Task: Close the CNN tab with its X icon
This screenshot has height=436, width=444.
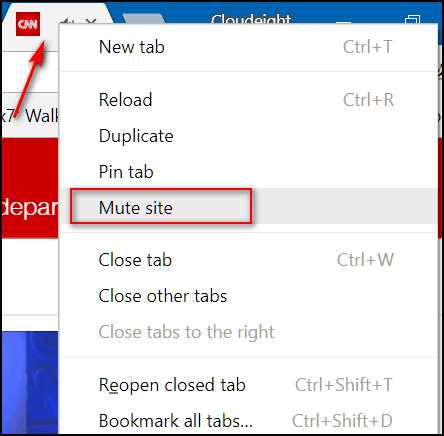Action: 91,21
